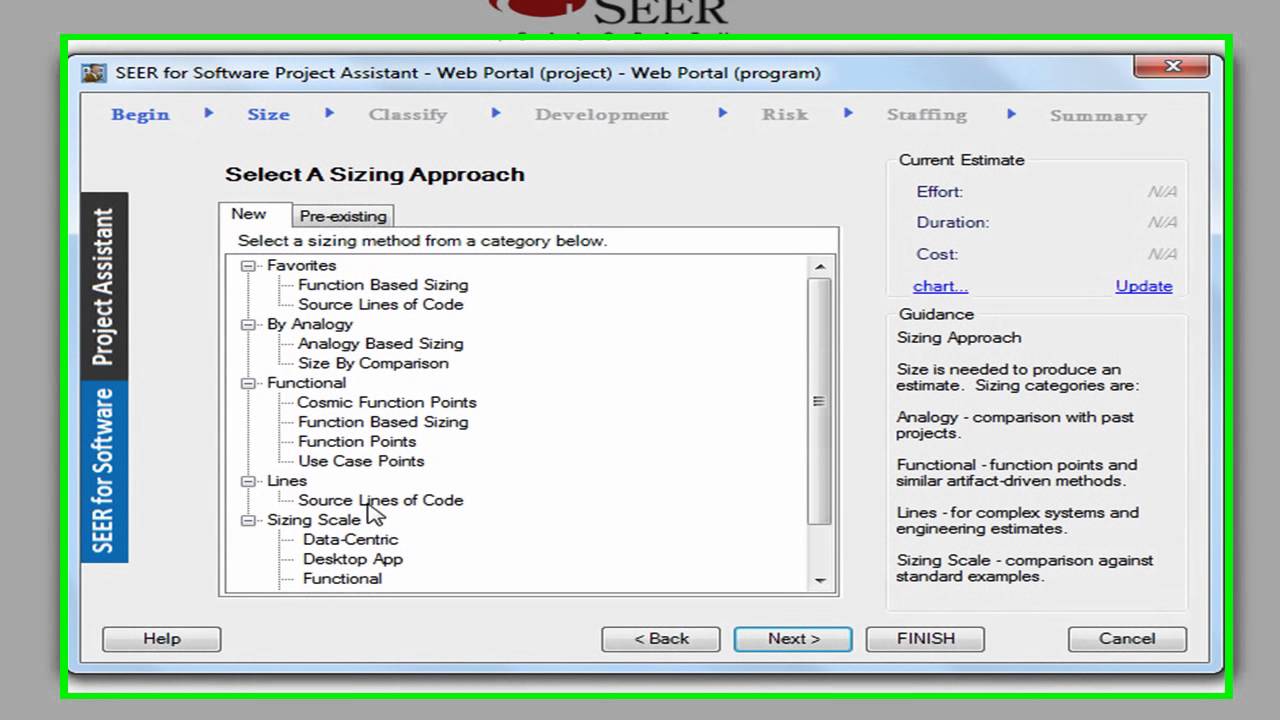Click the SEER app icon in title bar
This screenshot has width=1280, height=720.
pyautogui.click(x=94, y=73)
